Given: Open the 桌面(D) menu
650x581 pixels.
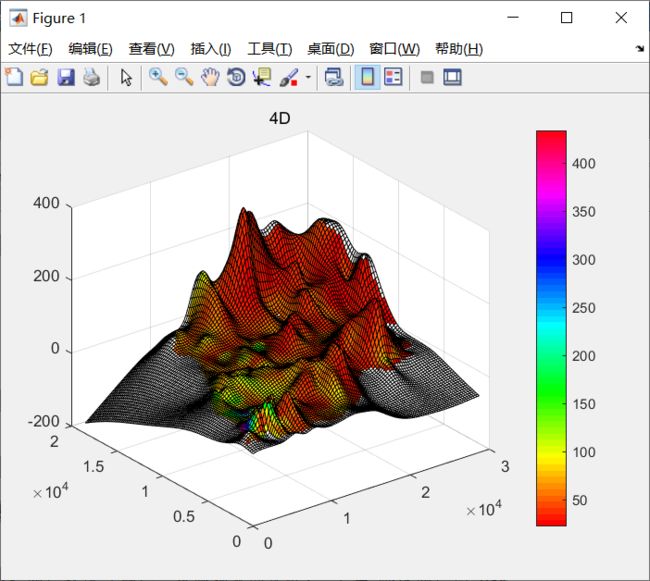Looking at the screenshot, I should [330, 49].
